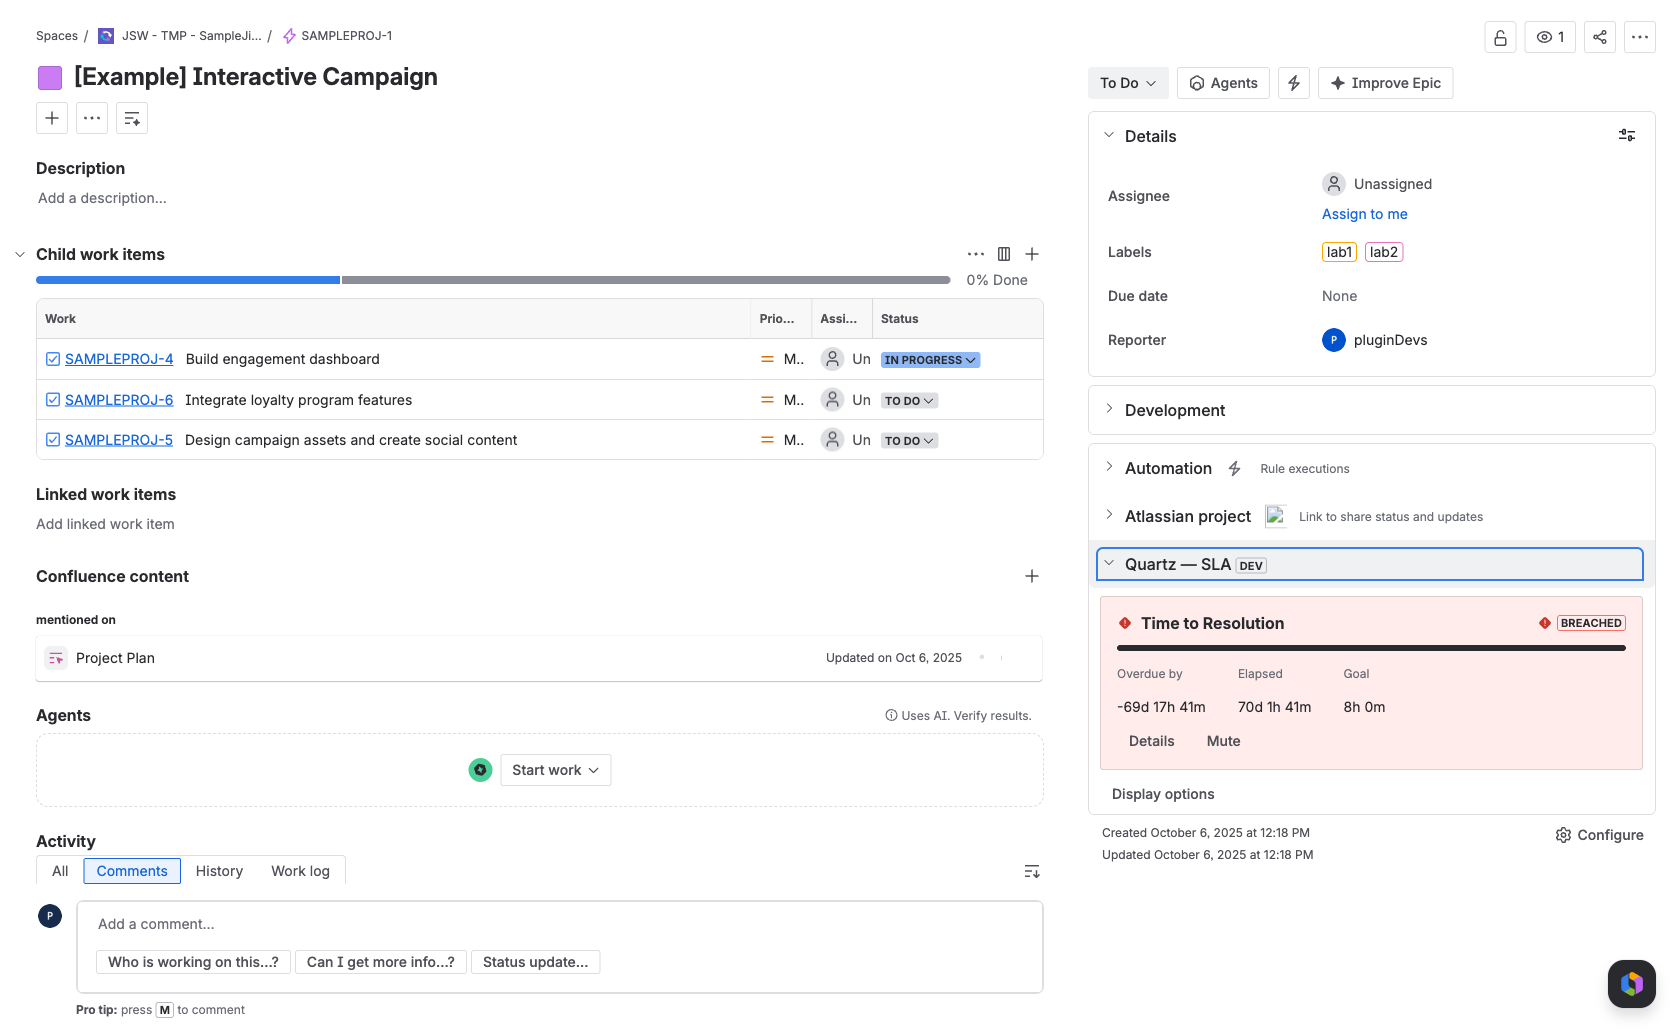Click Improve Epic button
This screenshot has width=1680, height=1032.
click(1386, 83)
